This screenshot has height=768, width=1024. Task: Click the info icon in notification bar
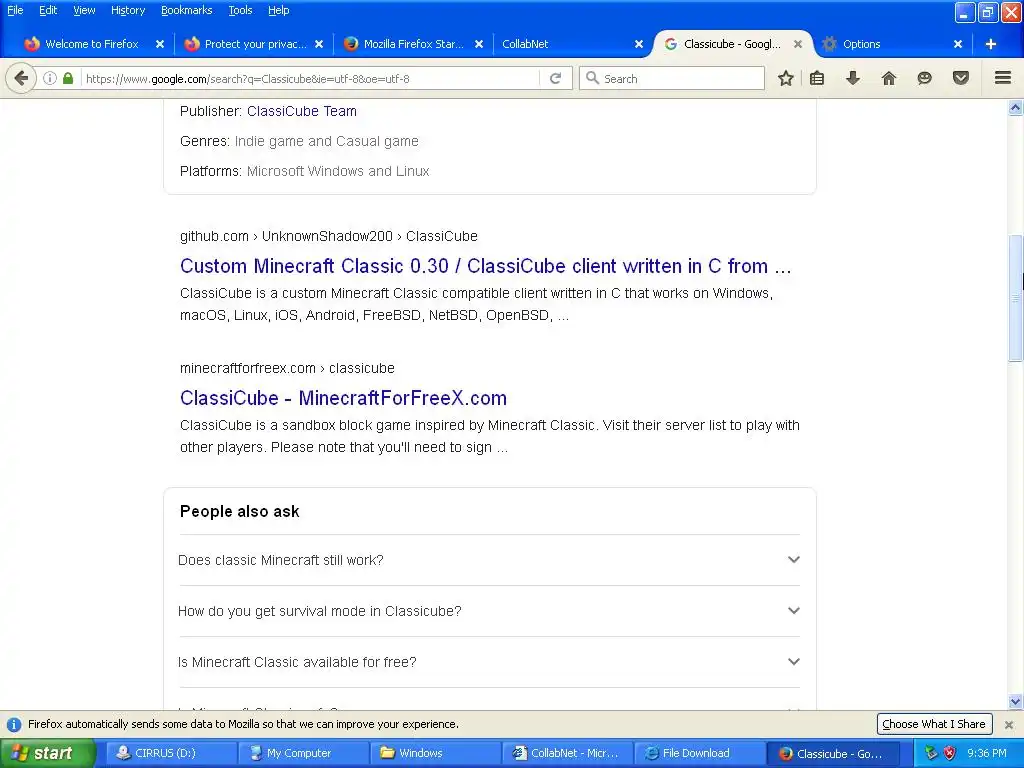pyautogui.click(x=14, y=724)
